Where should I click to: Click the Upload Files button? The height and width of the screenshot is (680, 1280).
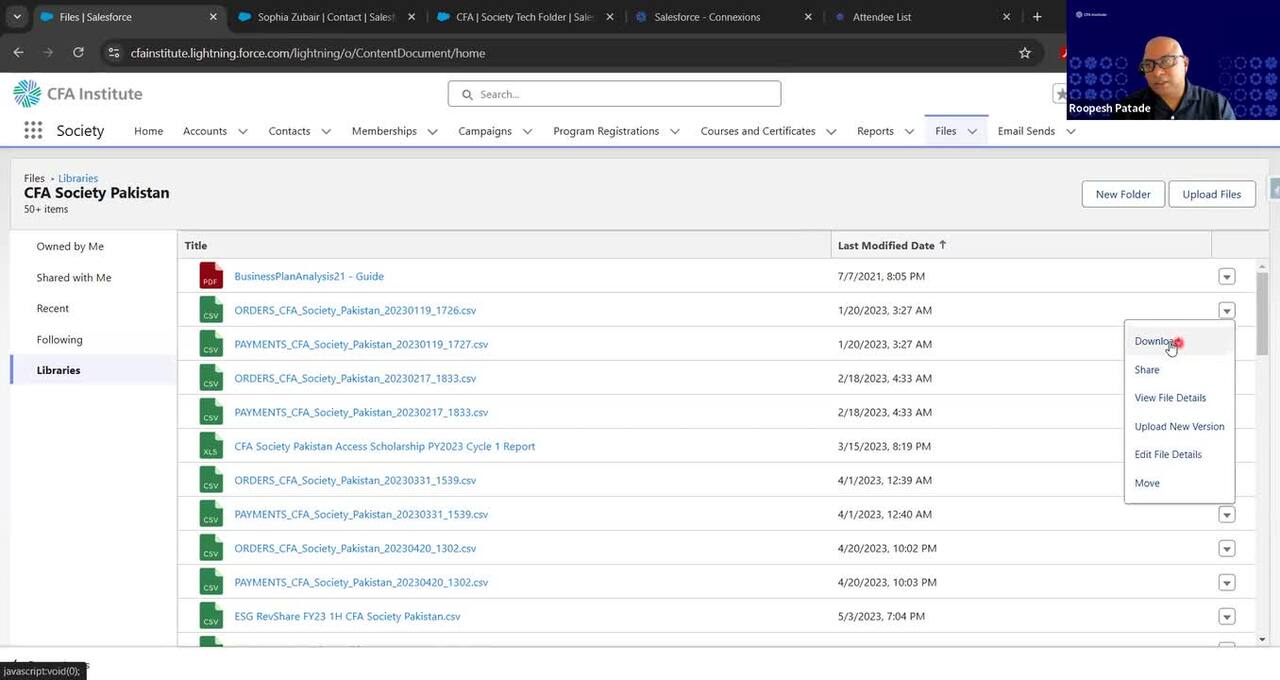click(1212, 194)
